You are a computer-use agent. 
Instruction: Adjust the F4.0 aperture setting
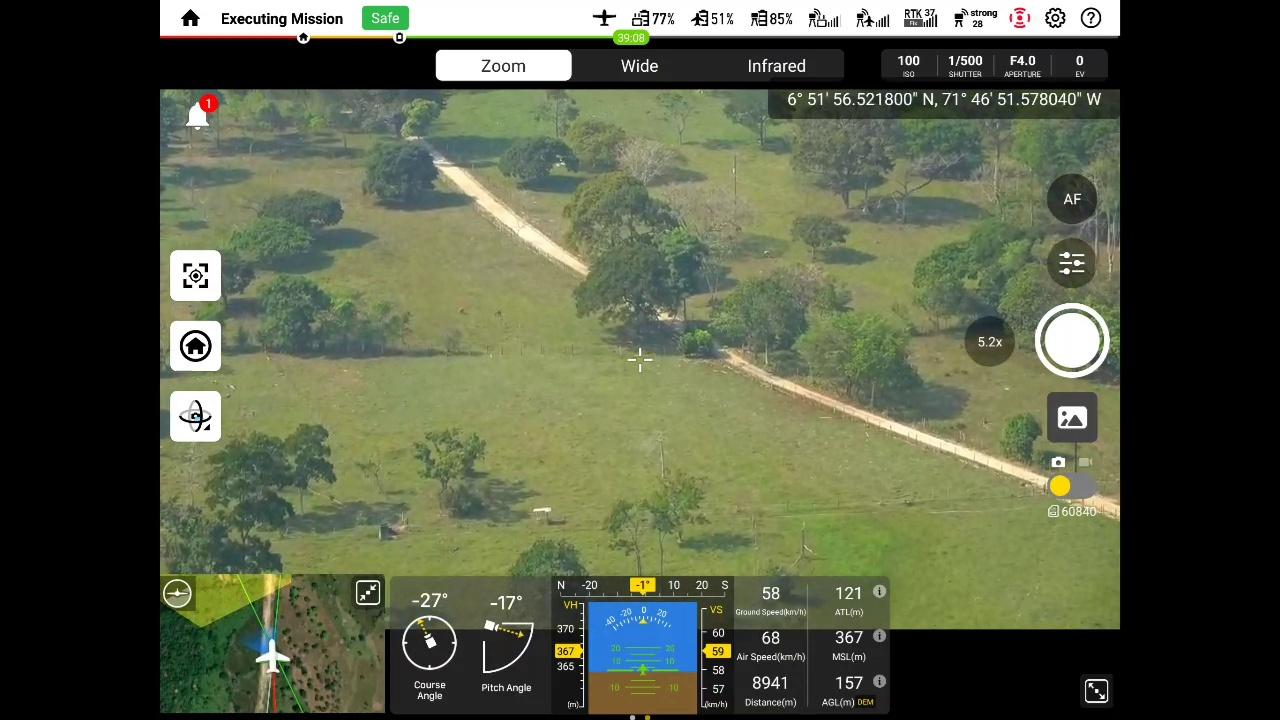point(1022,66)
